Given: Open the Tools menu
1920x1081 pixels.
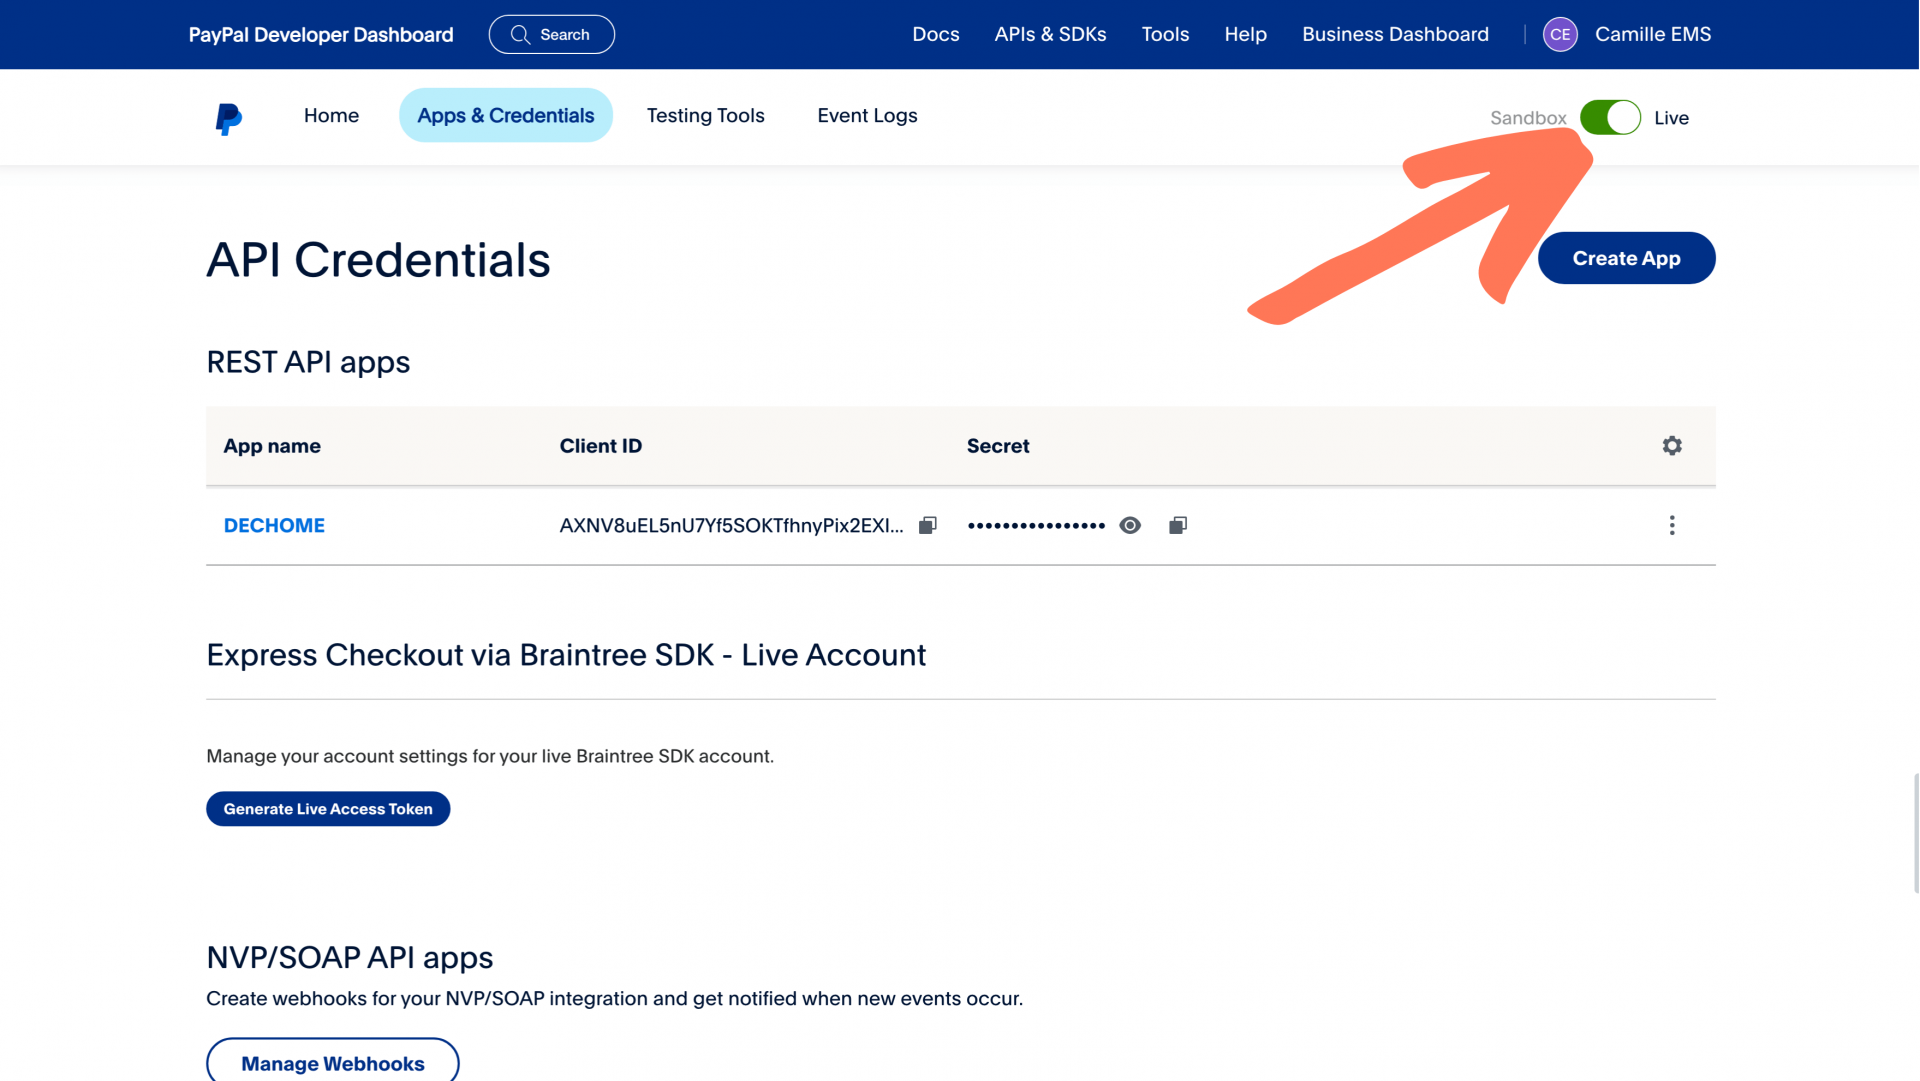Looking at the screenshot, I should tap(1165, 34).
